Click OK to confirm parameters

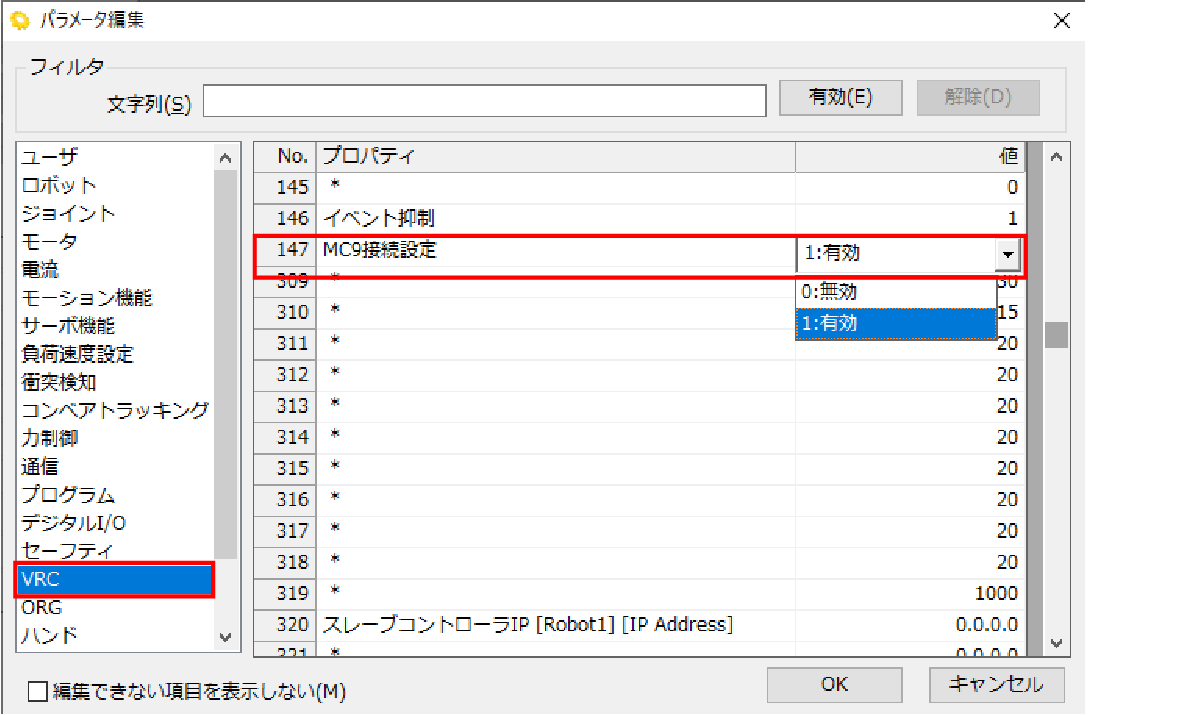point(834,685)
